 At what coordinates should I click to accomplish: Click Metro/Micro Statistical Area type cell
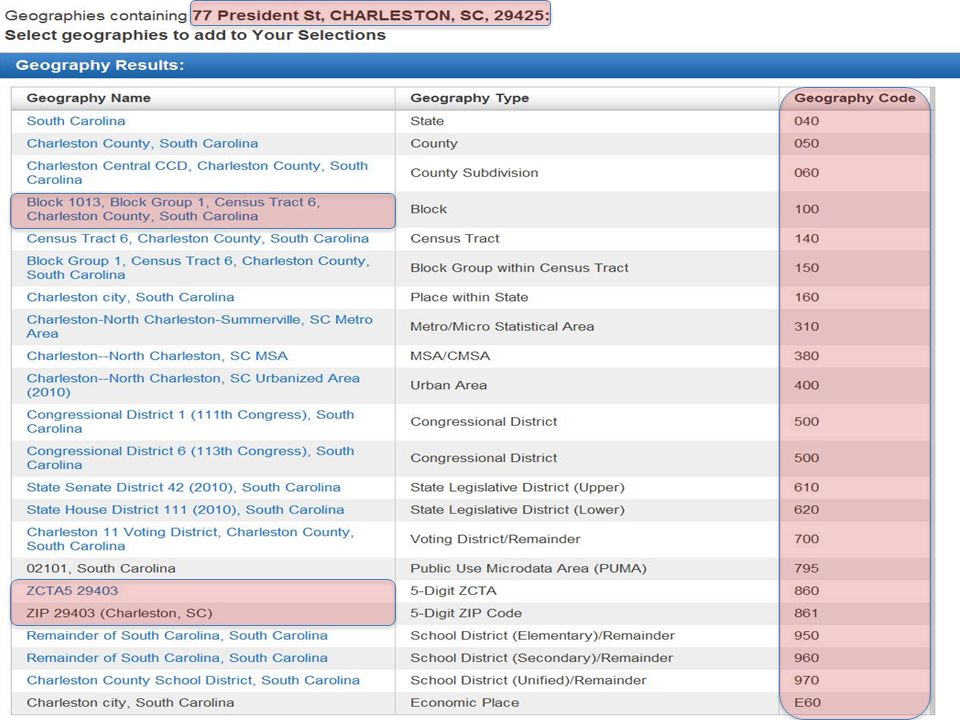pyautogui.click(x=502, y=326)
